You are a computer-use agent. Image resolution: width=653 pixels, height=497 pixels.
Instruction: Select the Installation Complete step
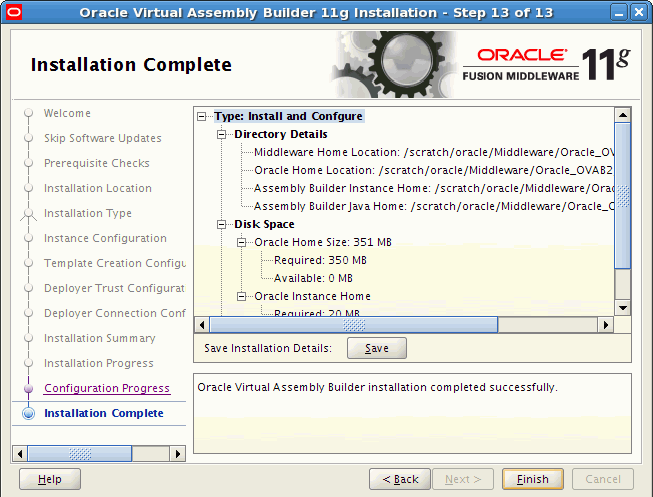[x=104, y=413]
